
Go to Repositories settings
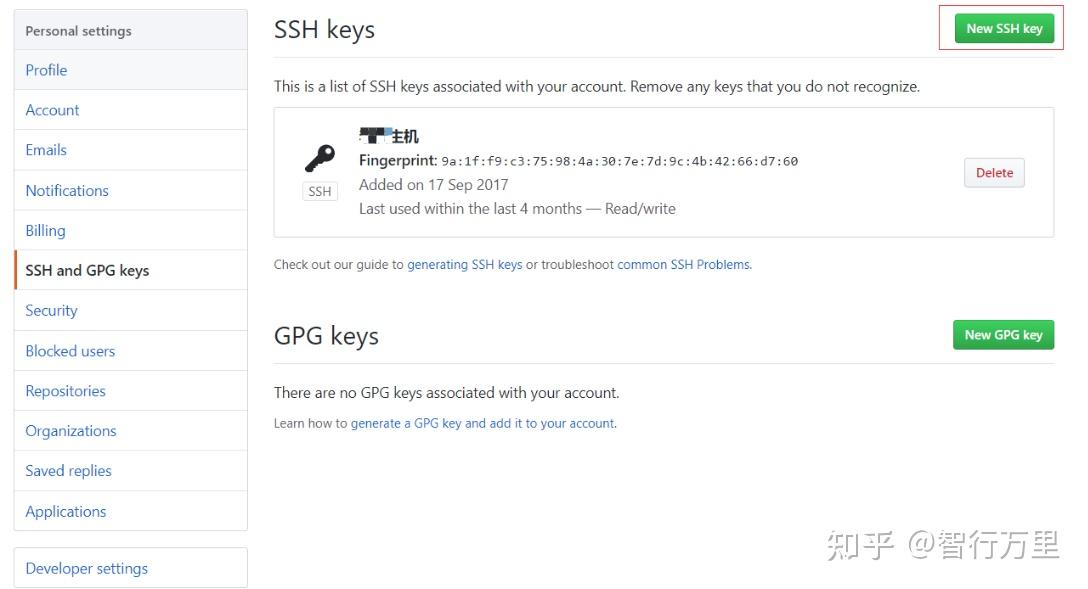(65, 391)
